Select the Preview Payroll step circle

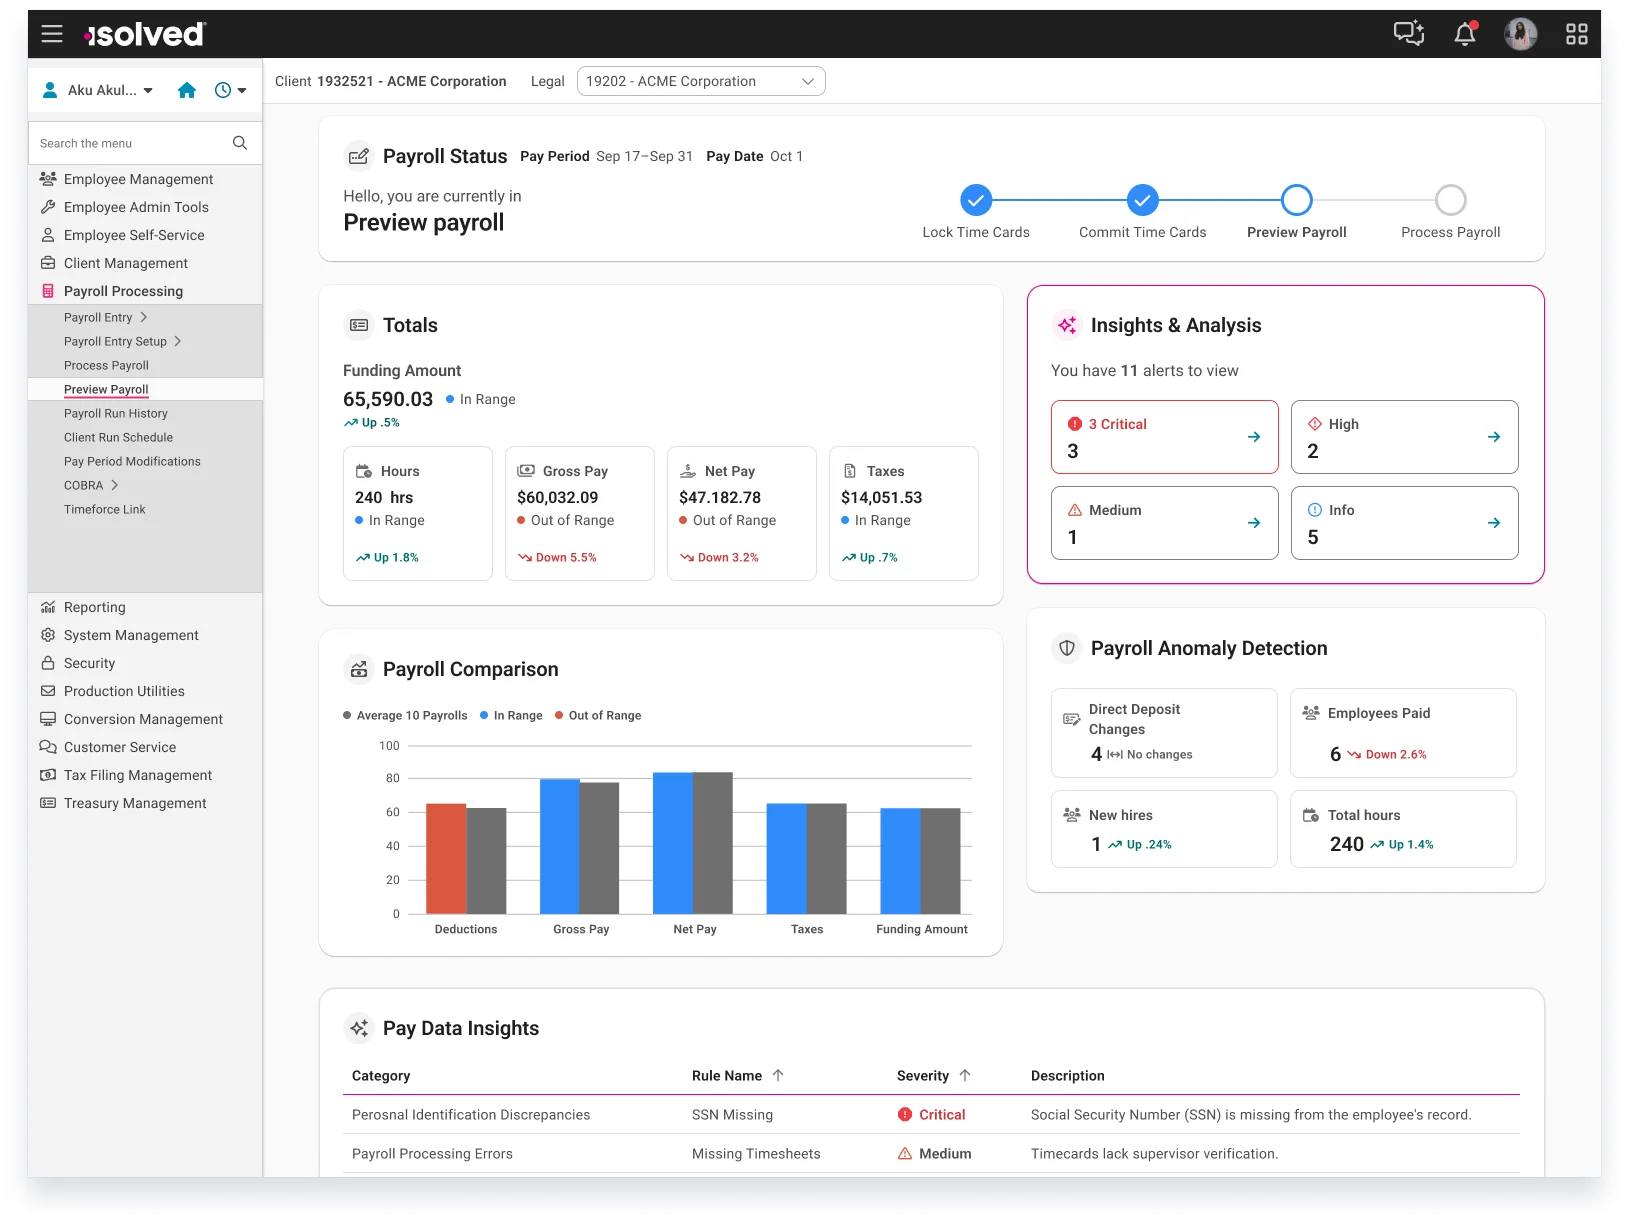[x=1297, y=200]
